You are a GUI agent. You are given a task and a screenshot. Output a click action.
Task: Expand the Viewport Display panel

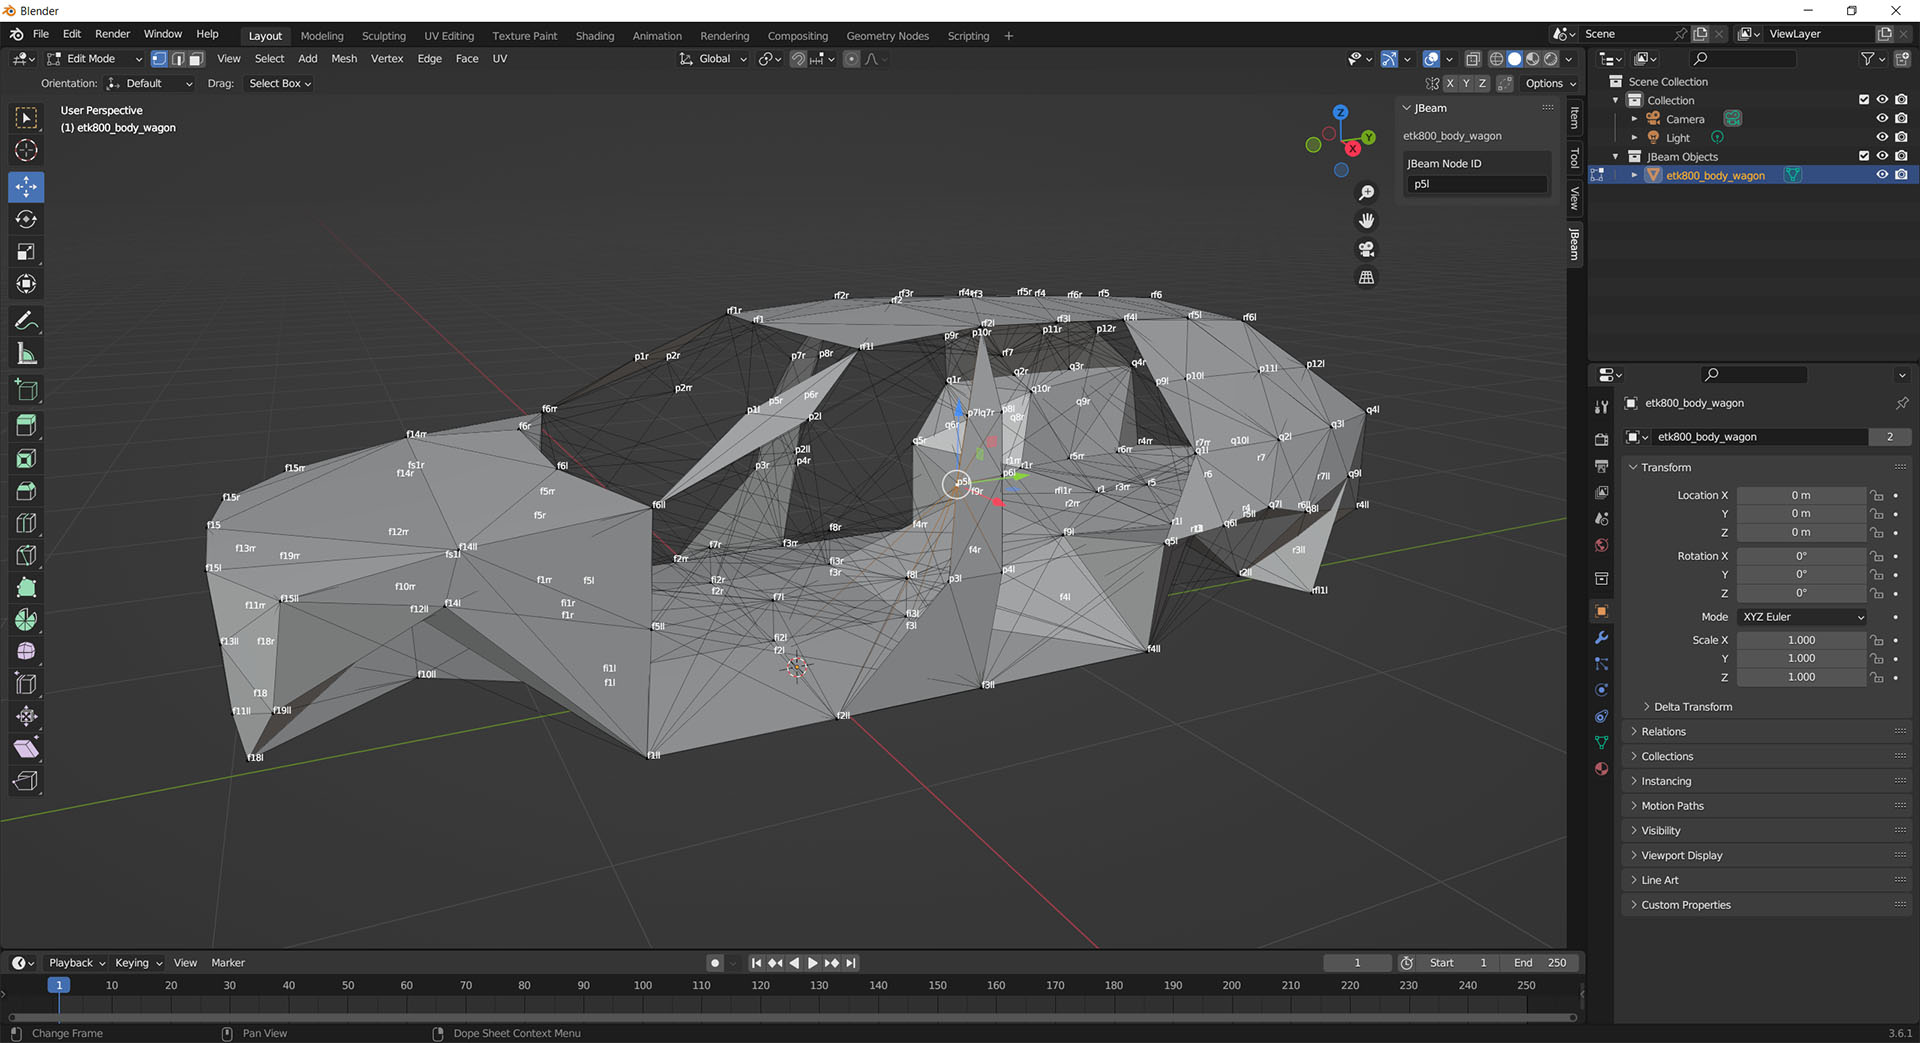pyautogui.click(x=1681, y=856)
